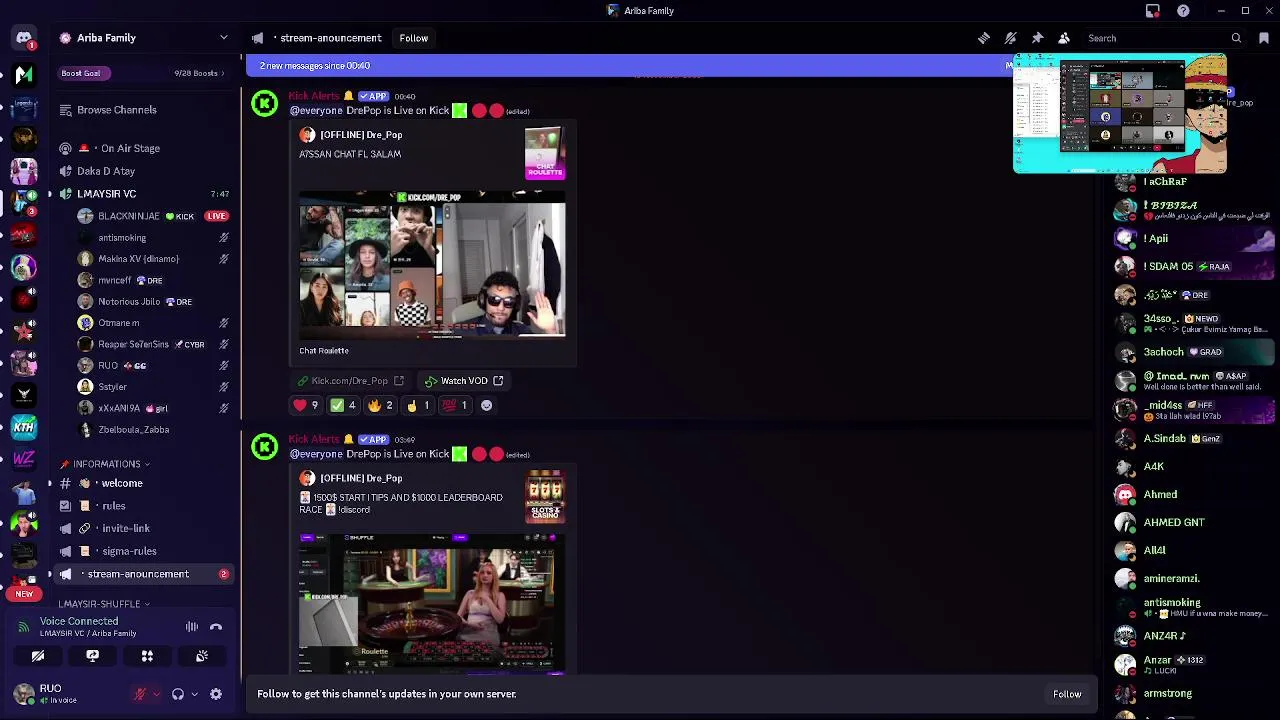Show pinned messages
Image resolution: width=1280 pixels, height=720 pixels.
click(1038, 38)
